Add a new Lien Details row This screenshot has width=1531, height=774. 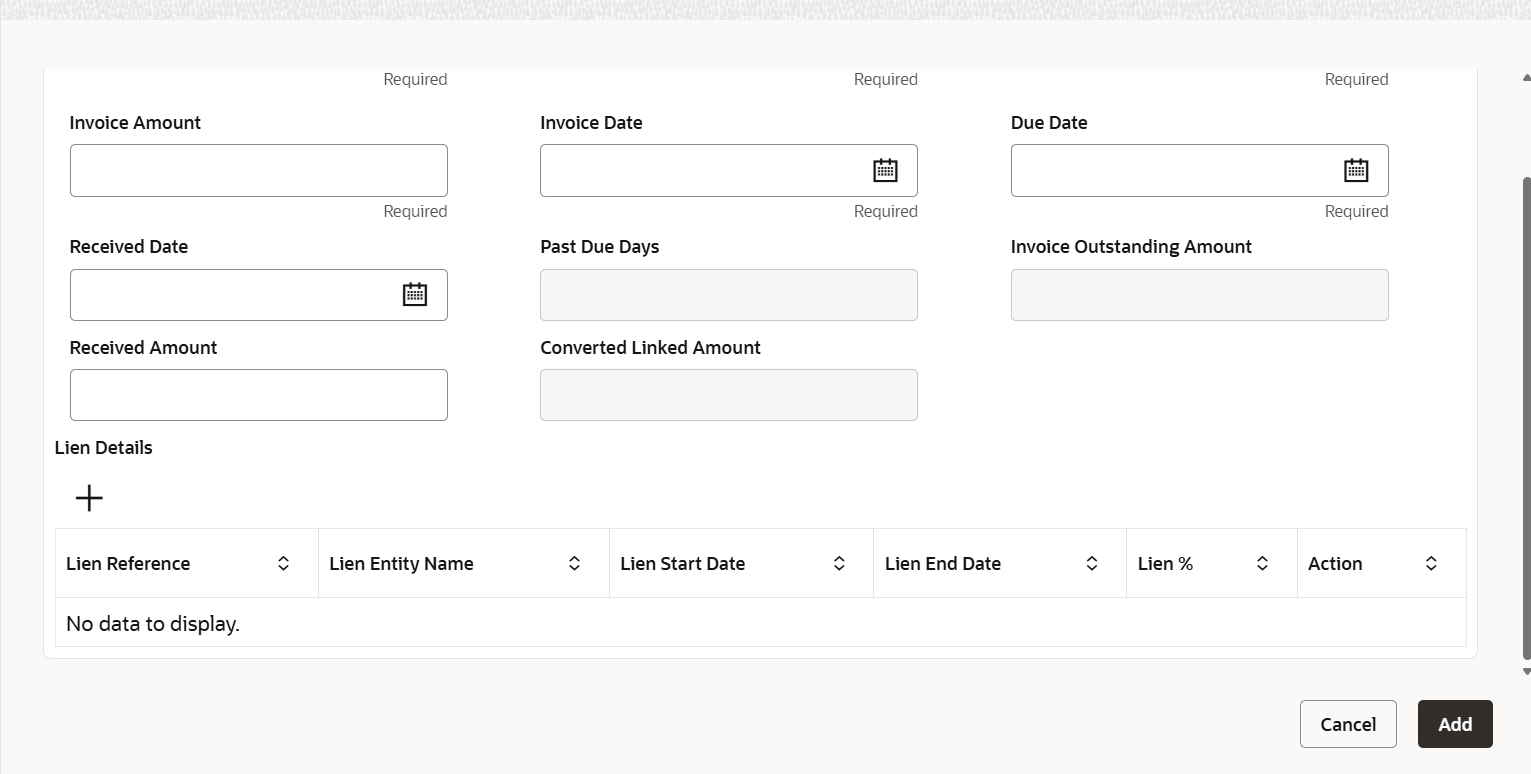coord(89,498)
